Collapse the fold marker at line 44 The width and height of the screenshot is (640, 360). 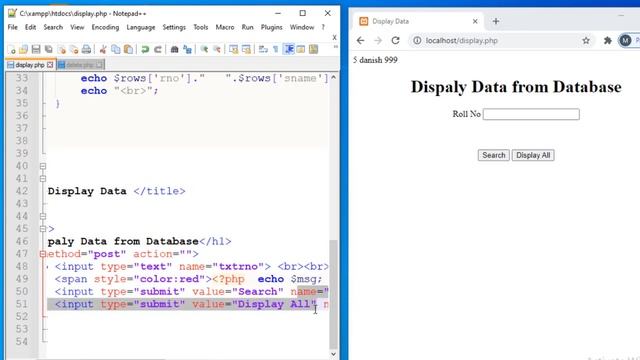pos(43,216)
